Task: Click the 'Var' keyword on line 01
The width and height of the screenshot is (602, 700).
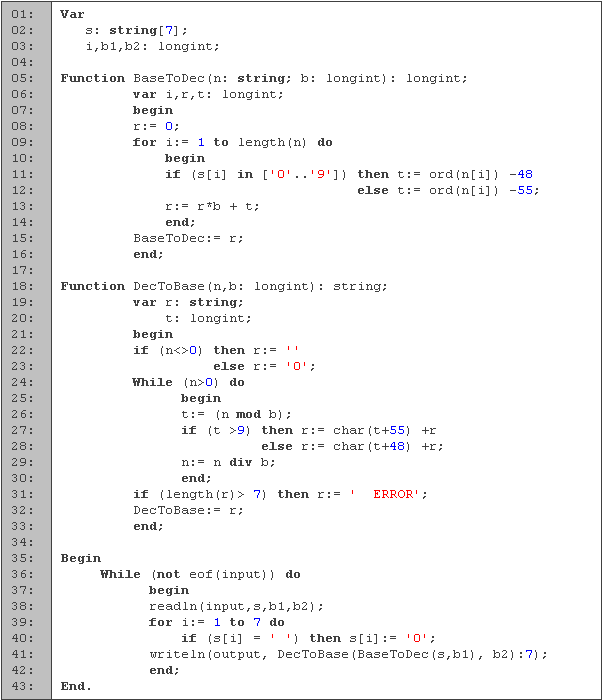Action: coord(72,14)
